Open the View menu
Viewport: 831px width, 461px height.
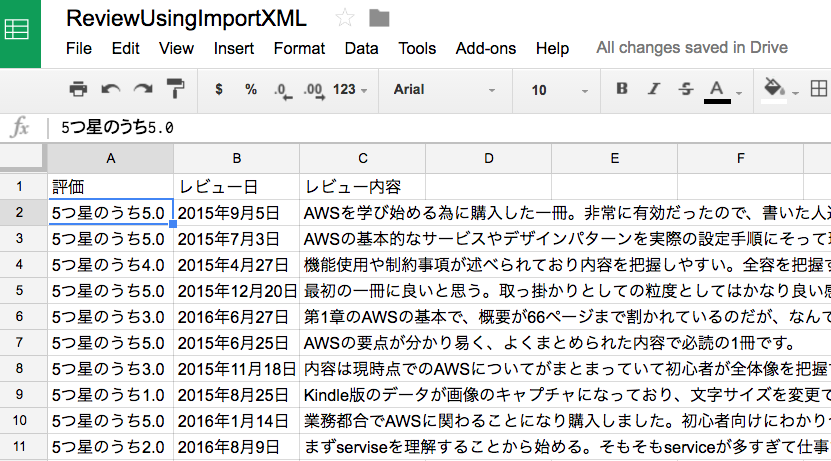(176, 49)
